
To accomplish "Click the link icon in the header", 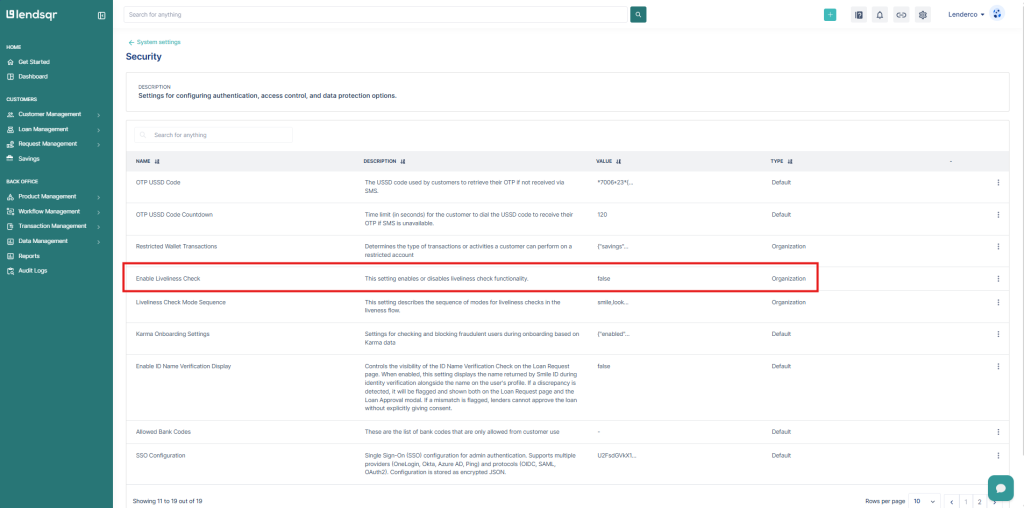I will (x=901, y=15).
